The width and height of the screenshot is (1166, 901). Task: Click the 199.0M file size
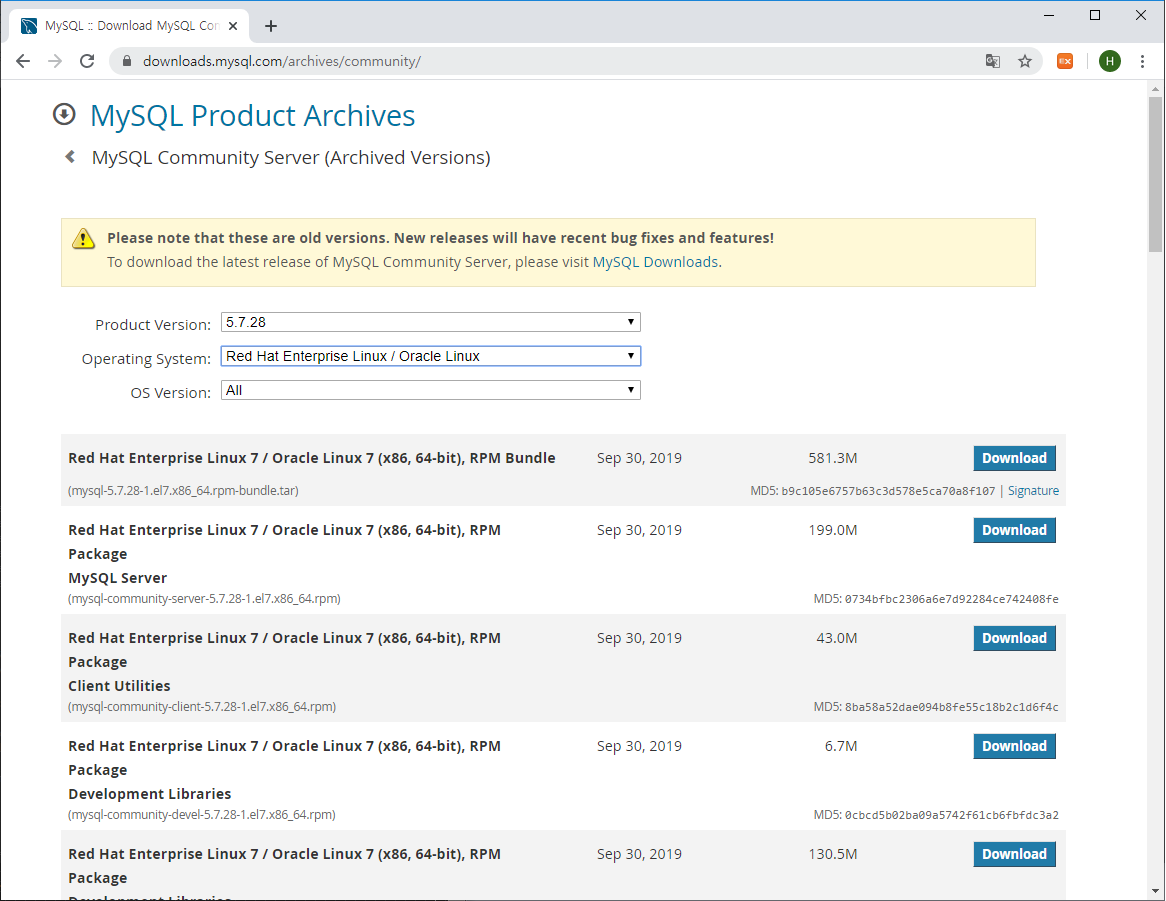click(x=833, y=530)
